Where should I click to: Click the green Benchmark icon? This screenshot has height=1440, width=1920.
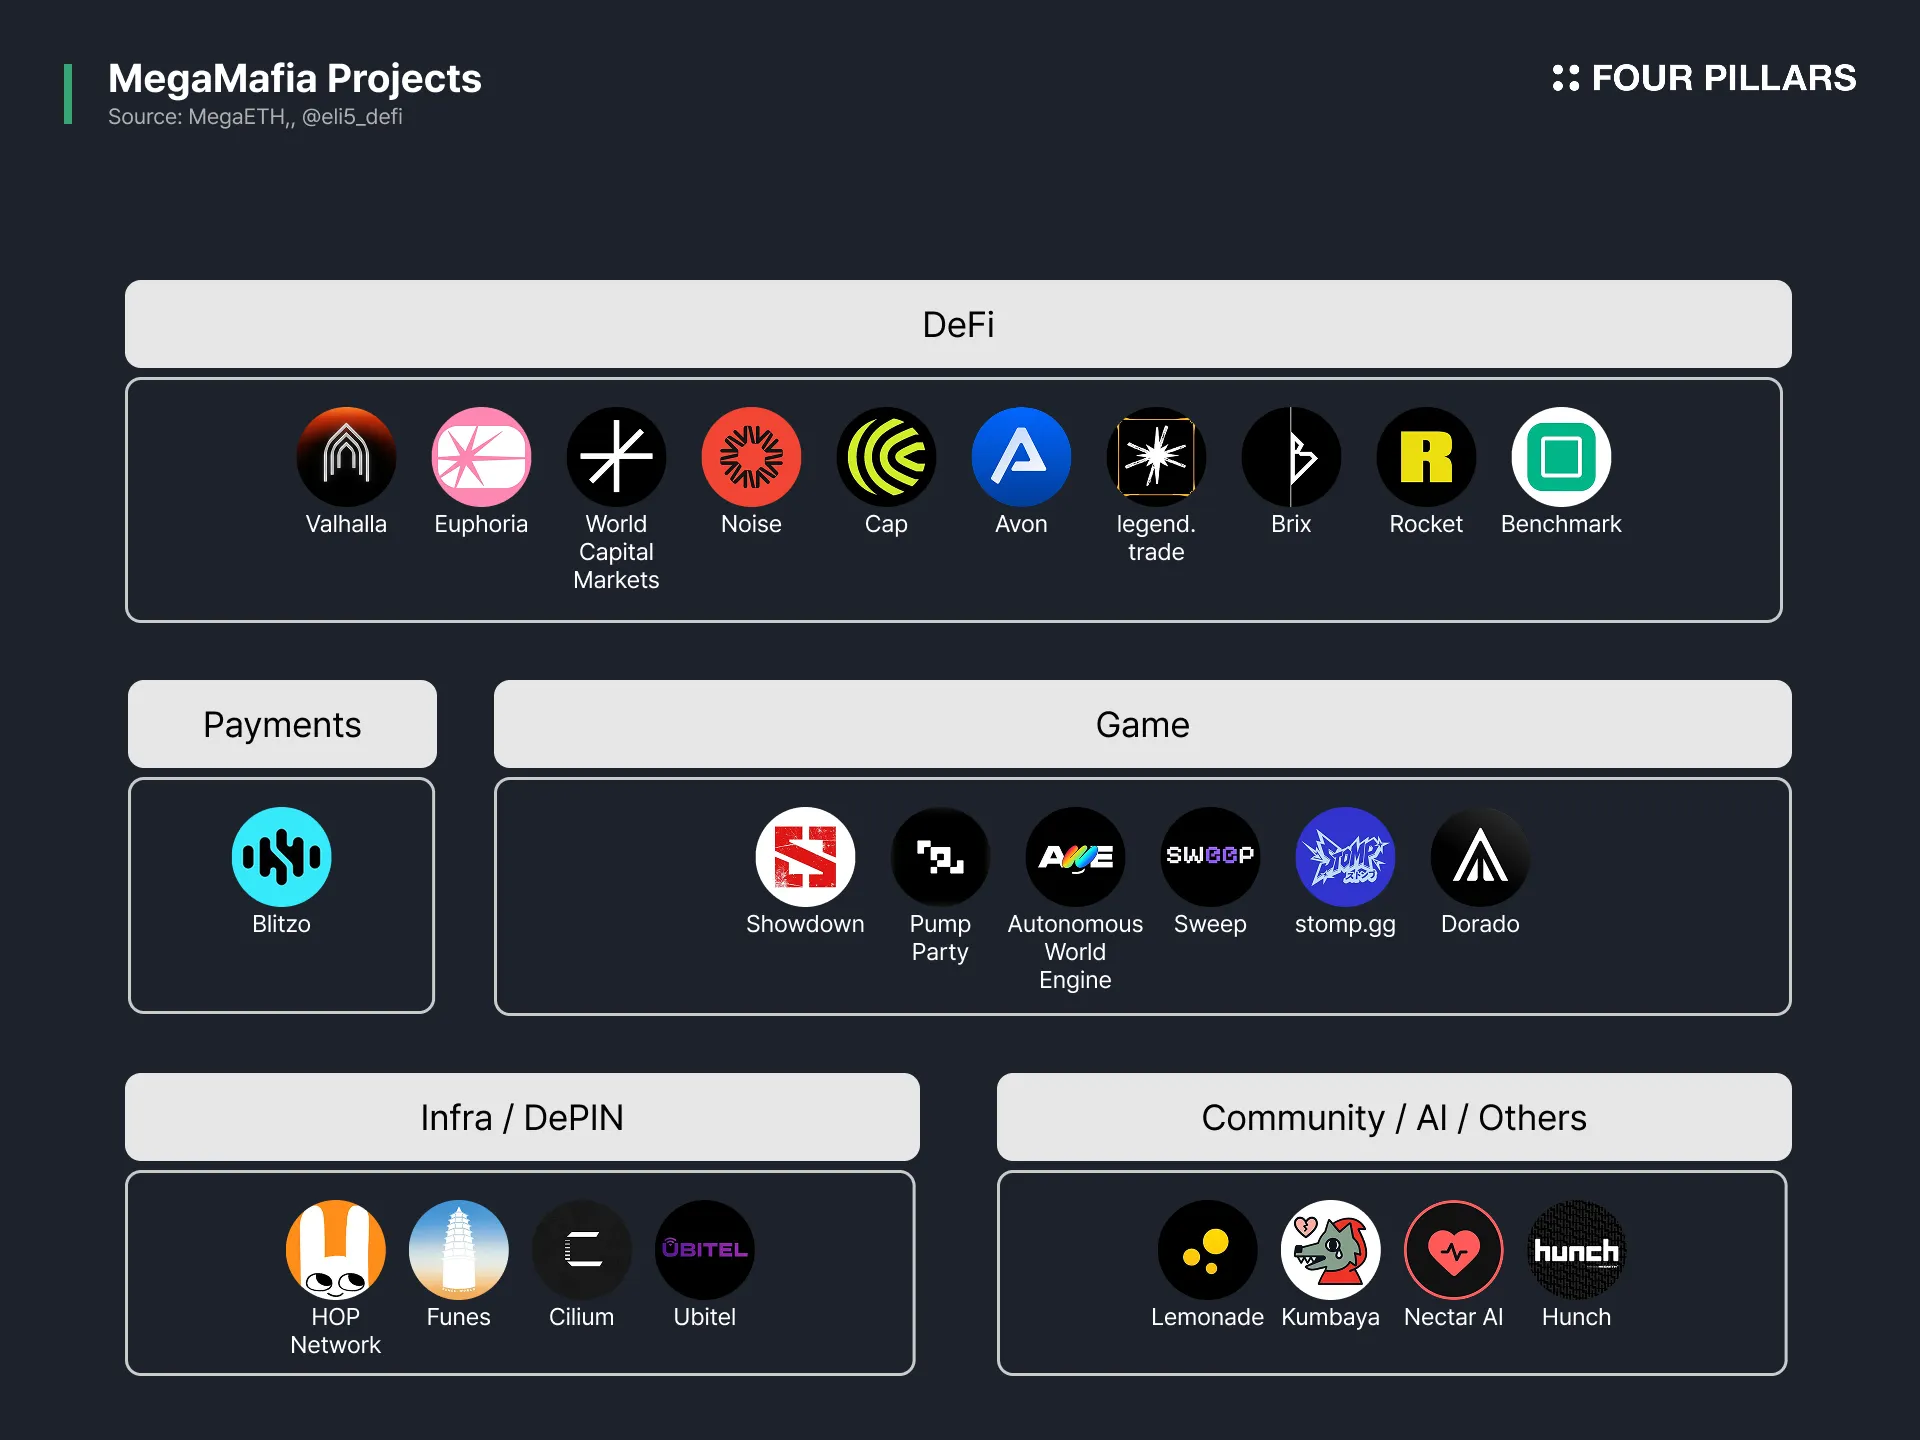(1561, 457)
